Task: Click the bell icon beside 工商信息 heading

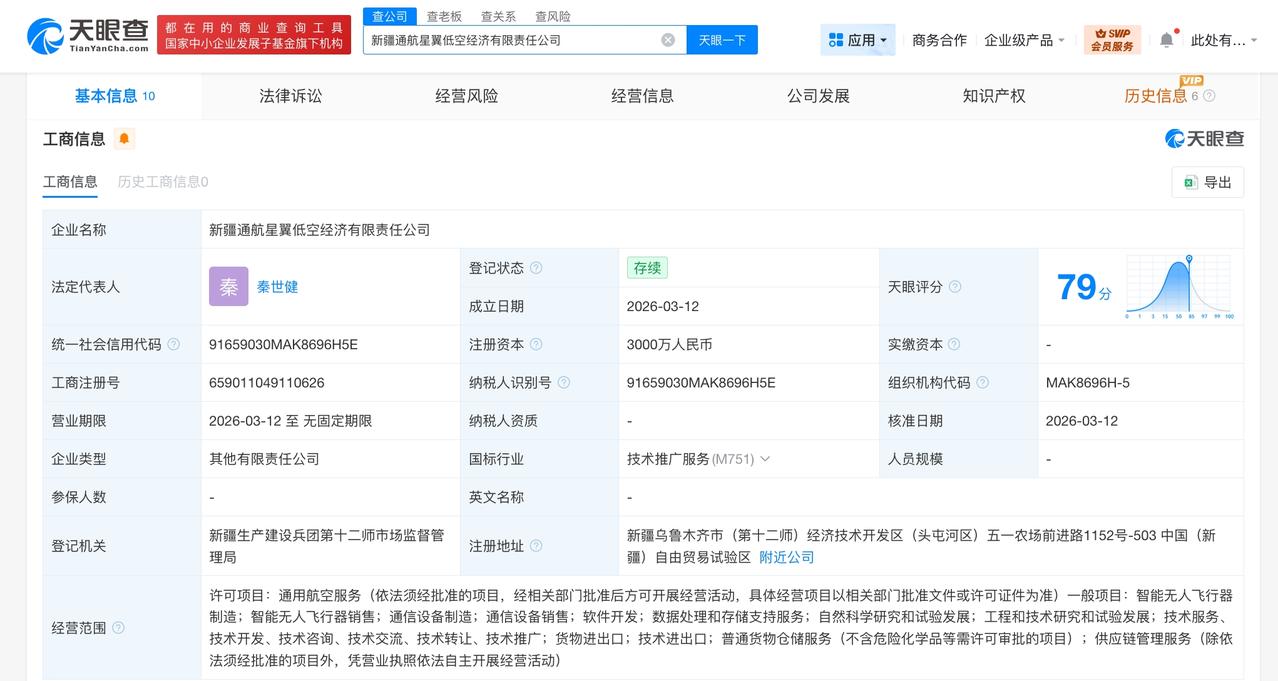Action: coord(125,139)
